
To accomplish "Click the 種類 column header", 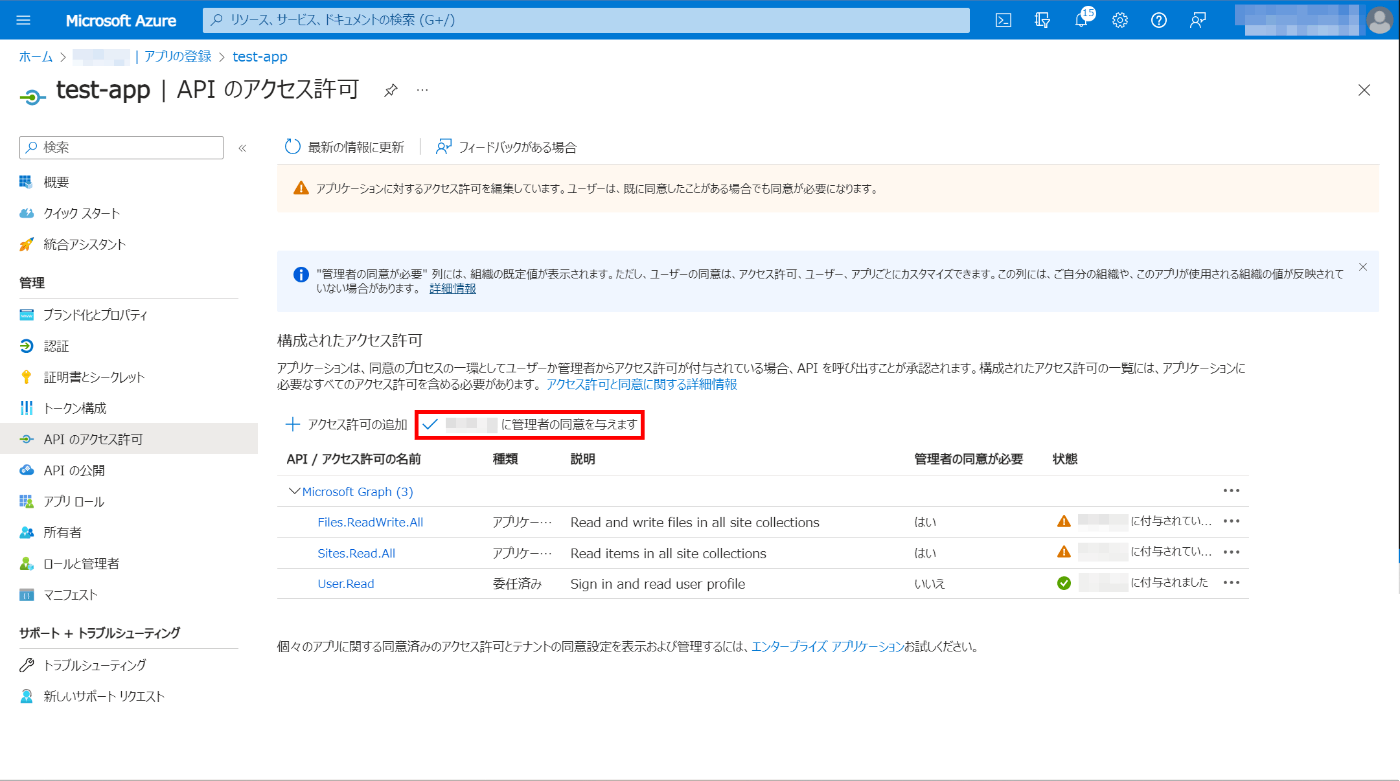I will pos(505,459).
